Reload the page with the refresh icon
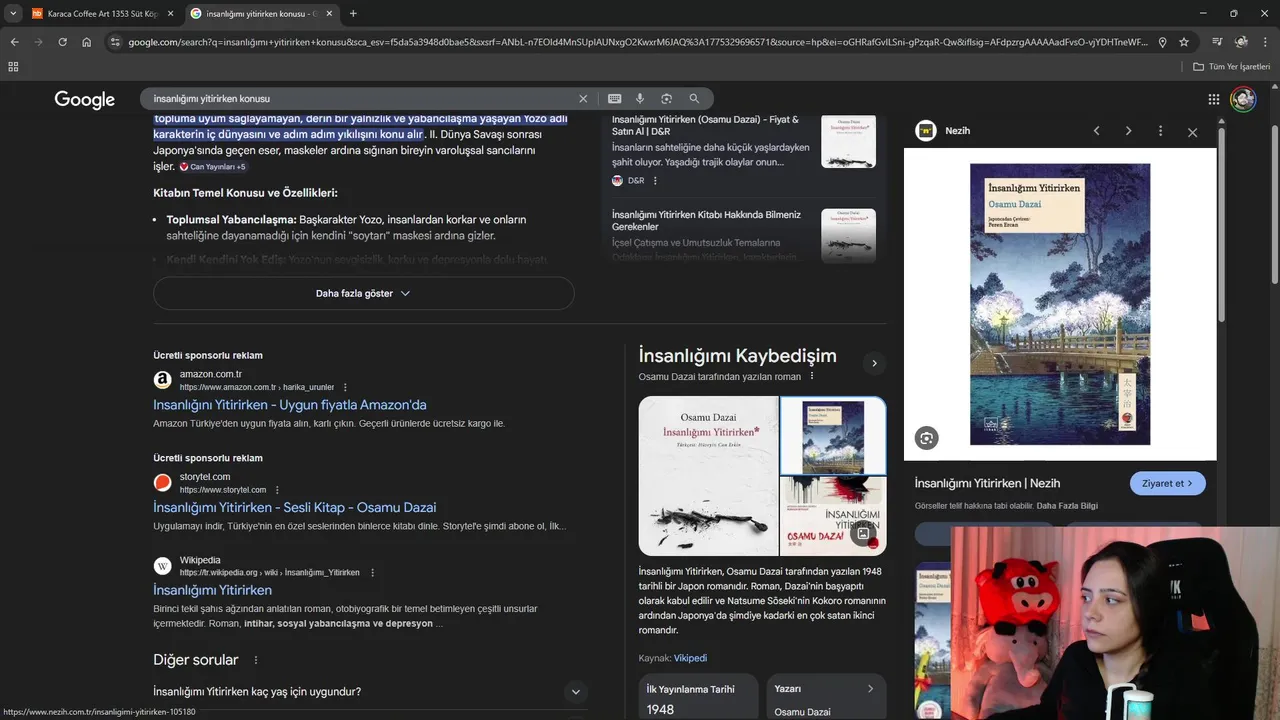Screen dimensions: 1280x720 [x=62, y=42]
